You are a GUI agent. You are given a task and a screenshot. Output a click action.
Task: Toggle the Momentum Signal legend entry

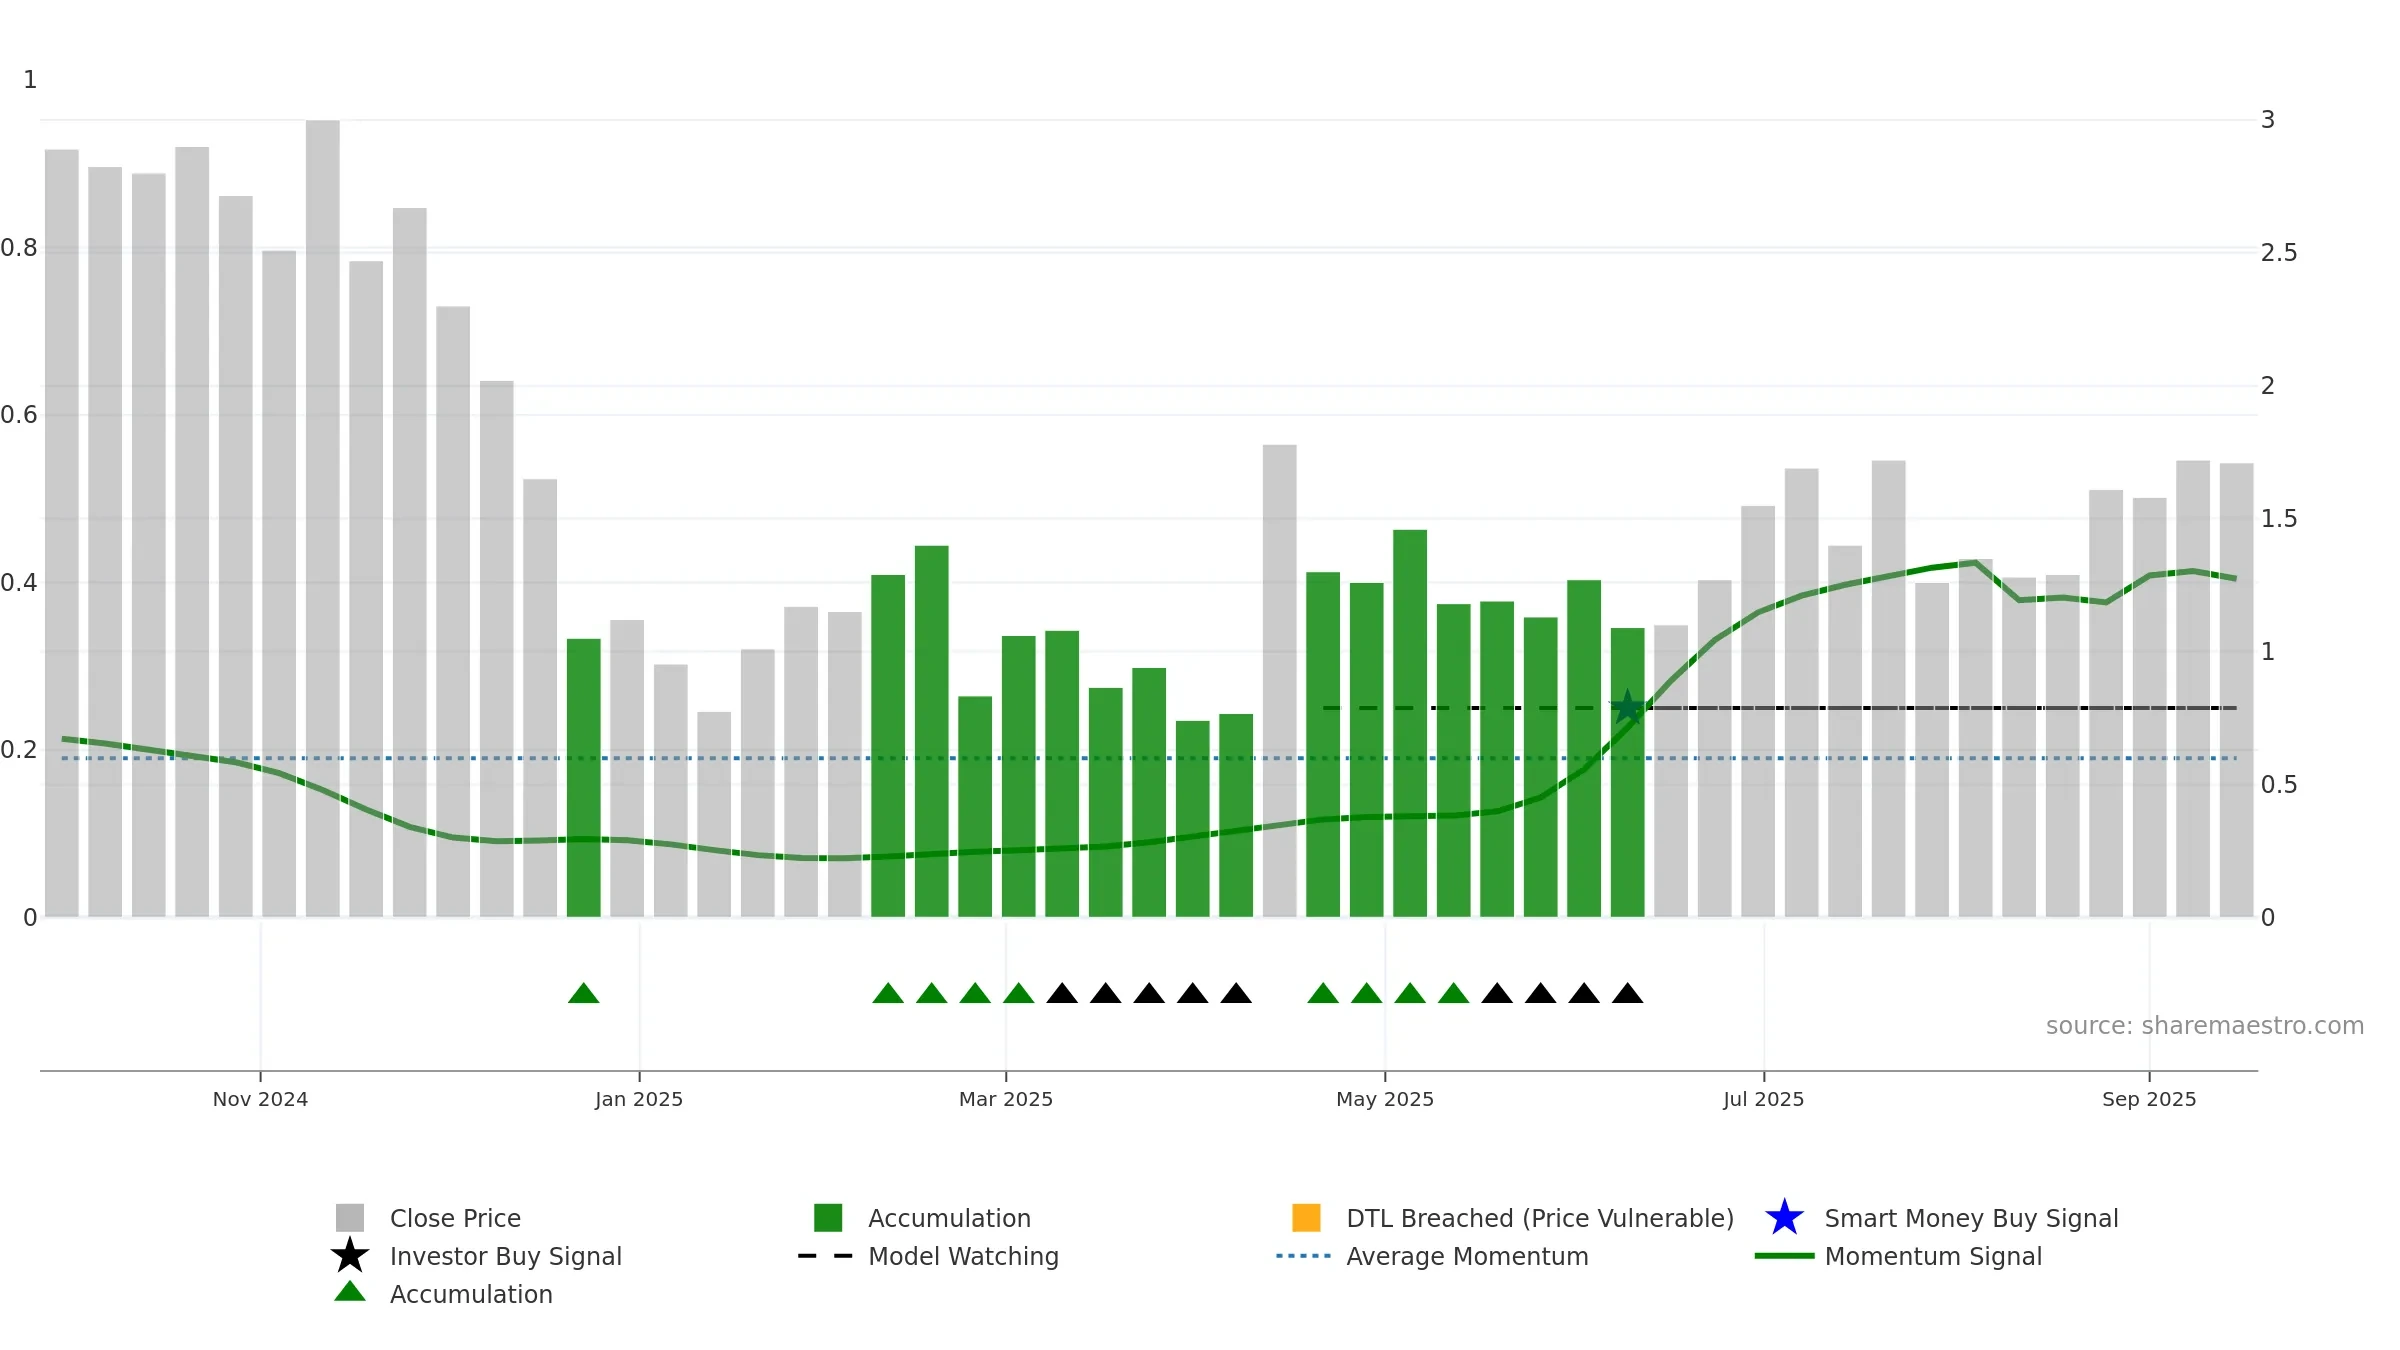pyautogui.click(x=1899, y=1256)
